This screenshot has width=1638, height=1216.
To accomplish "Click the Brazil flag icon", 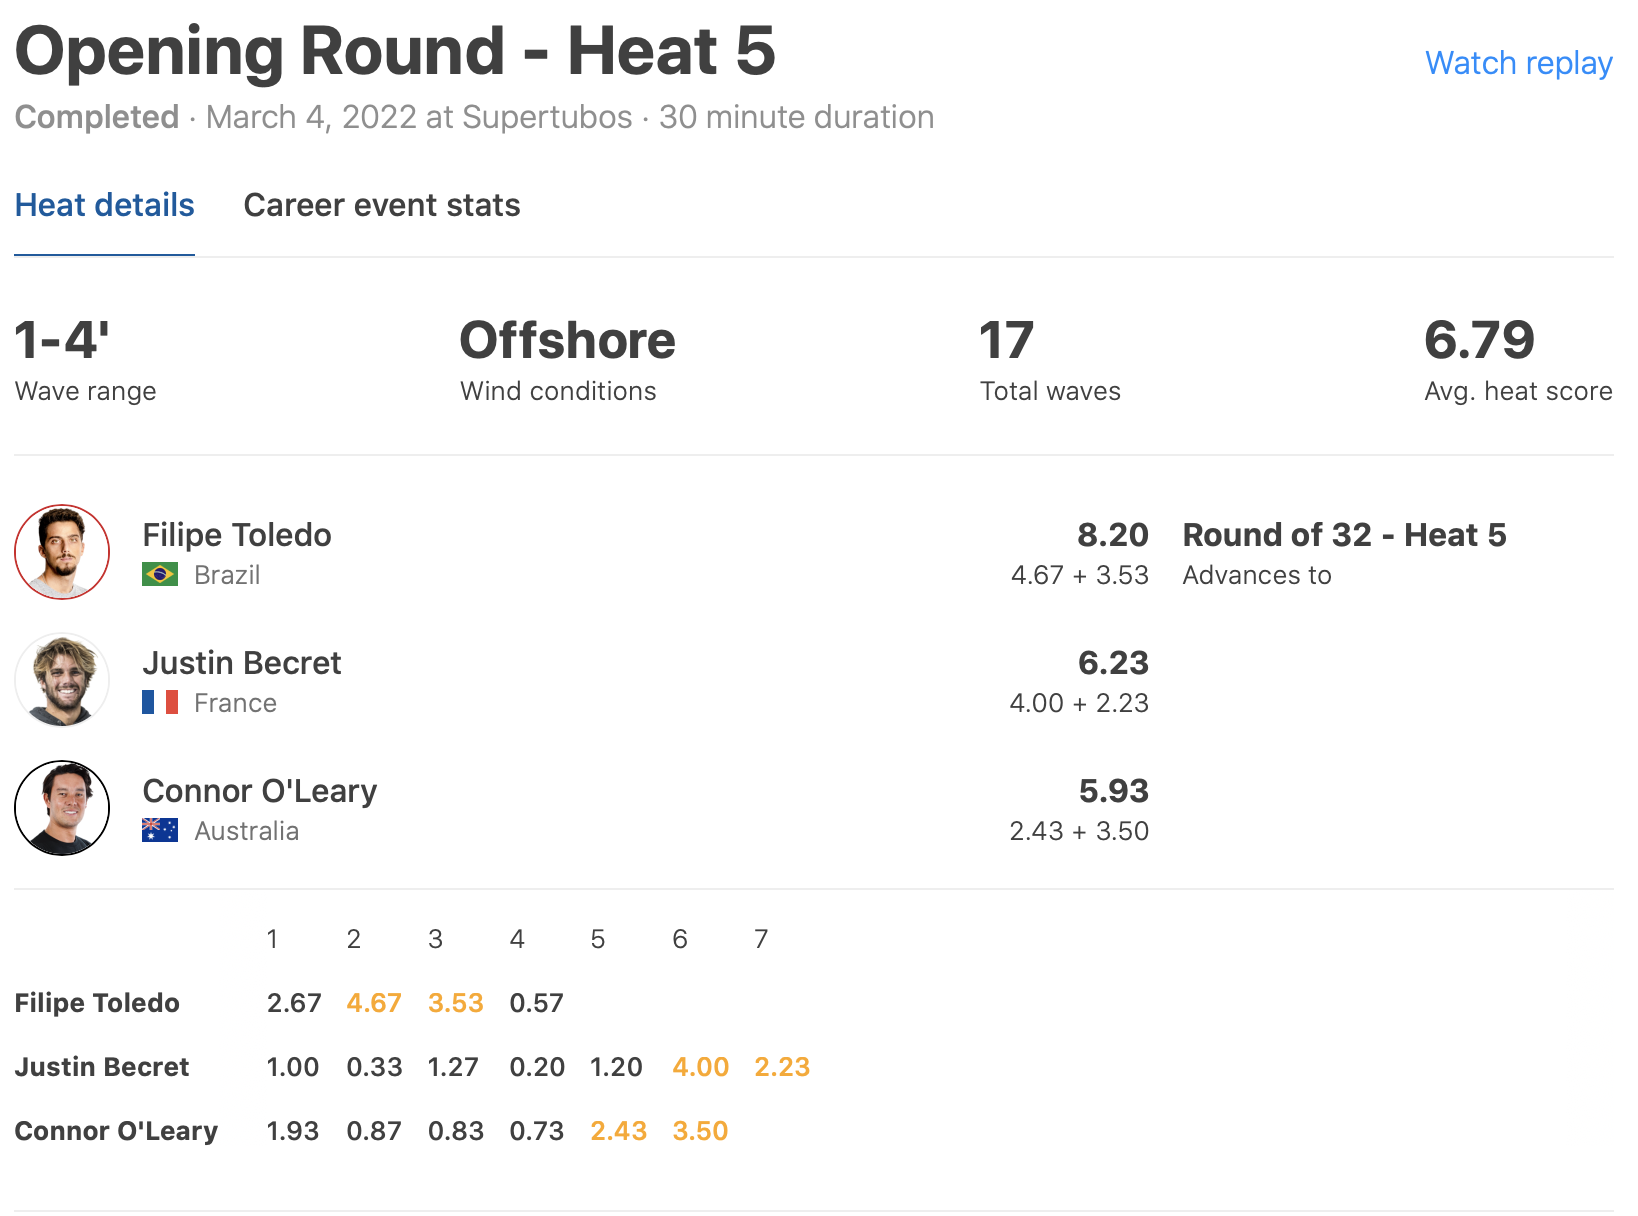I will pyautogui.click(x=160, y=575).
